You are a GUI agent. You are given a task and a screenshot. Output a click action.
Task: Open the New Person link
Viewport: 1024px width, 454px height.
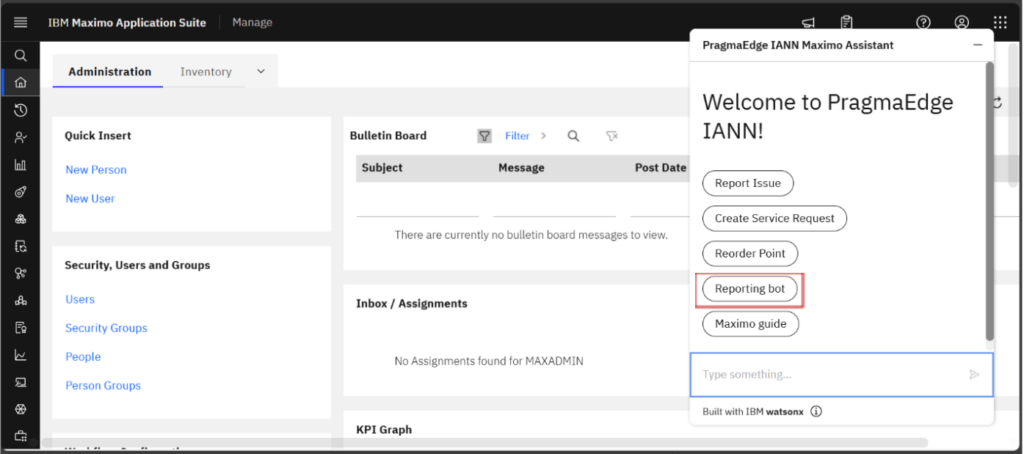point(96,170)
